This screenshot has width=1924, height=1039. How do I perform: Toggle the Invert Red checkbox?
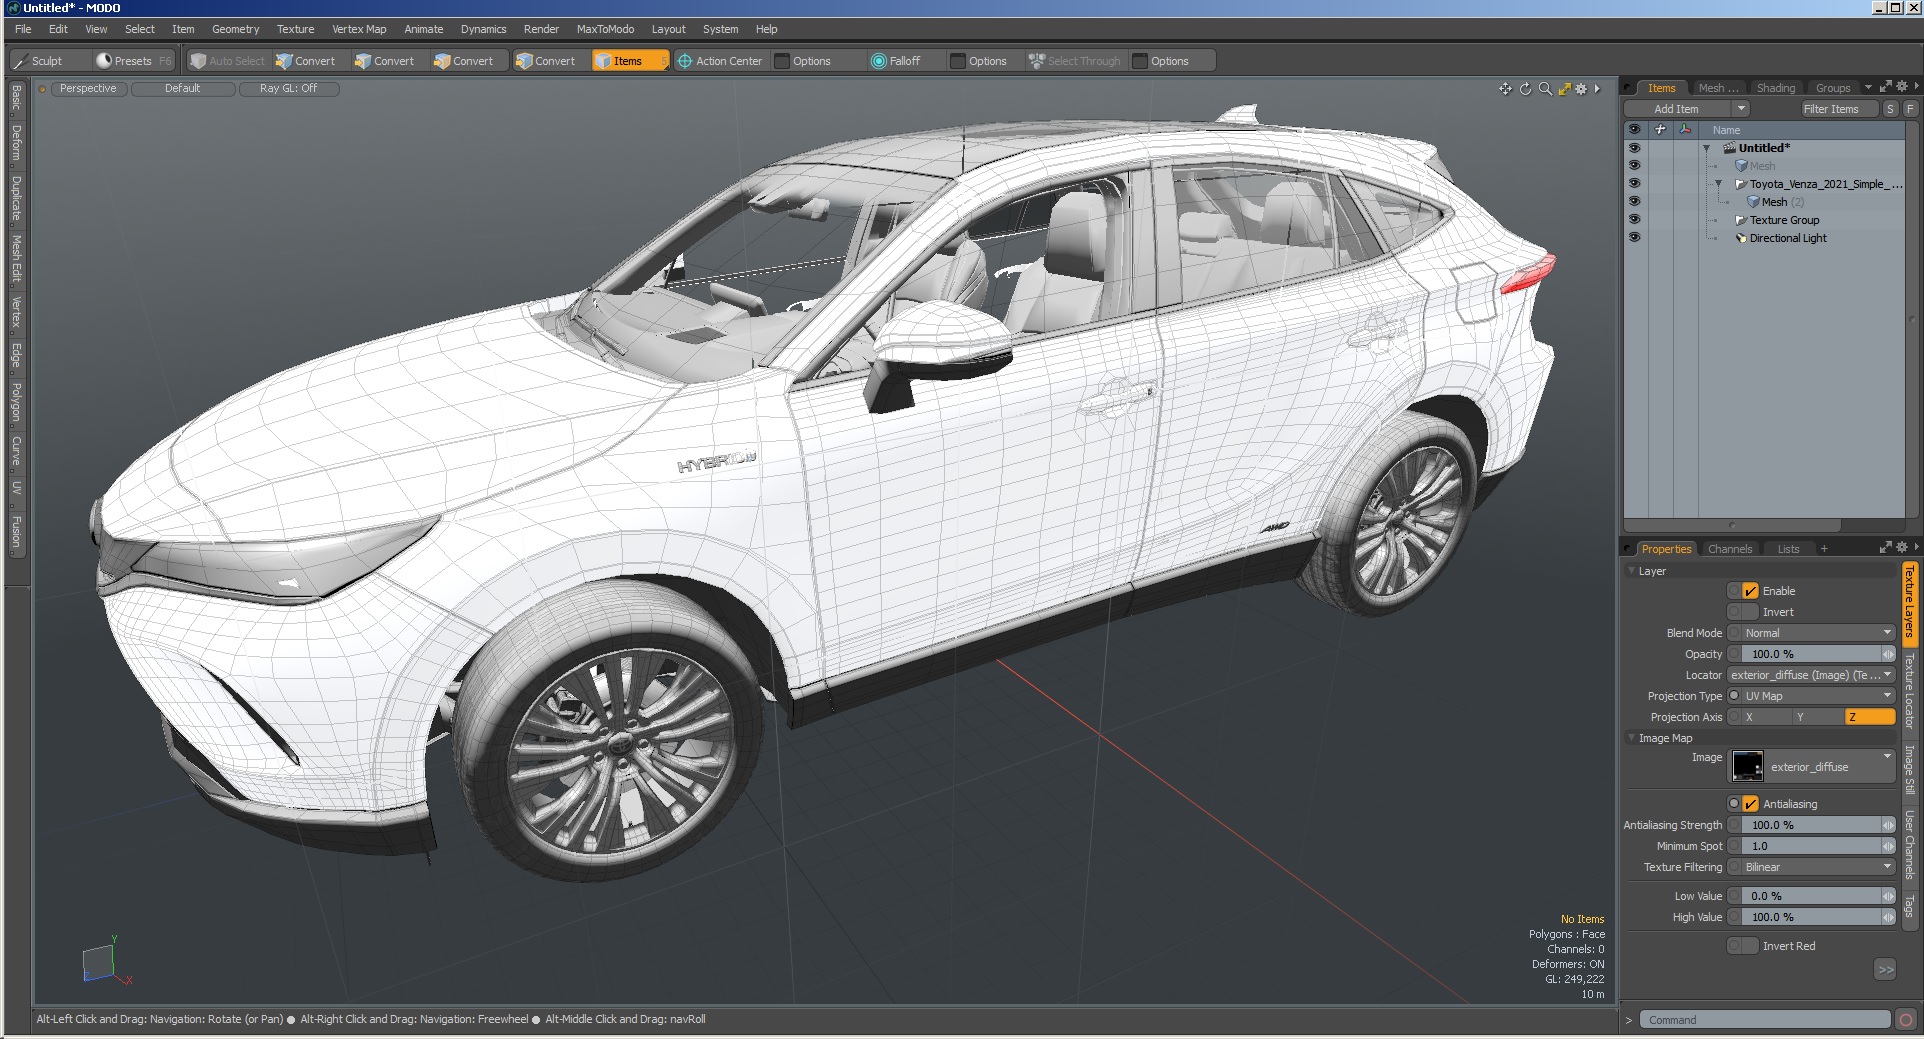(x=1750, y=946)
